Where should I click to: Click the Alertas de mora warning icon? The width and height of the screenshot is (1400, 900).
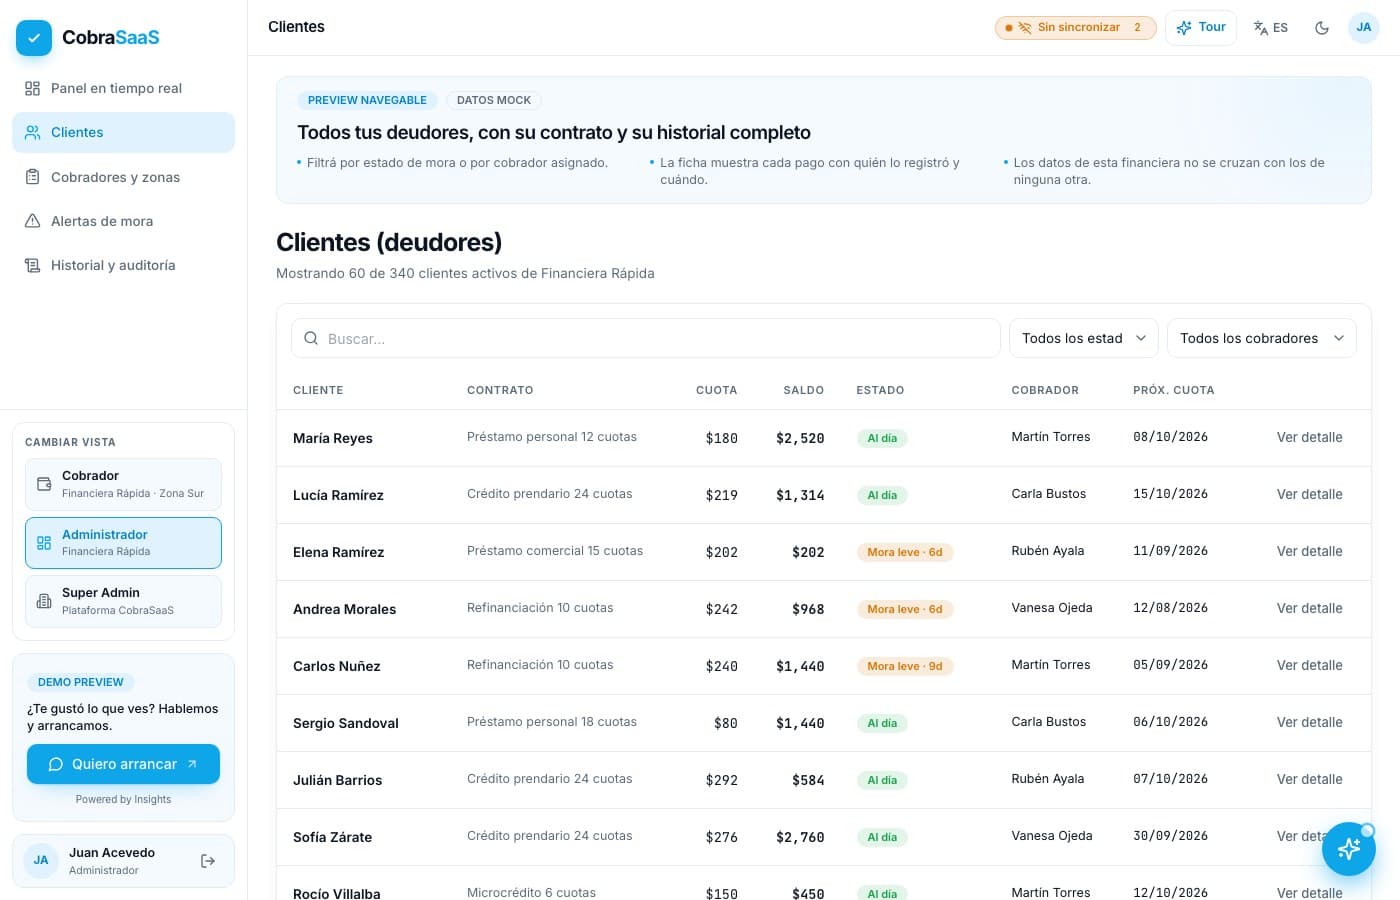coord(32,221)
